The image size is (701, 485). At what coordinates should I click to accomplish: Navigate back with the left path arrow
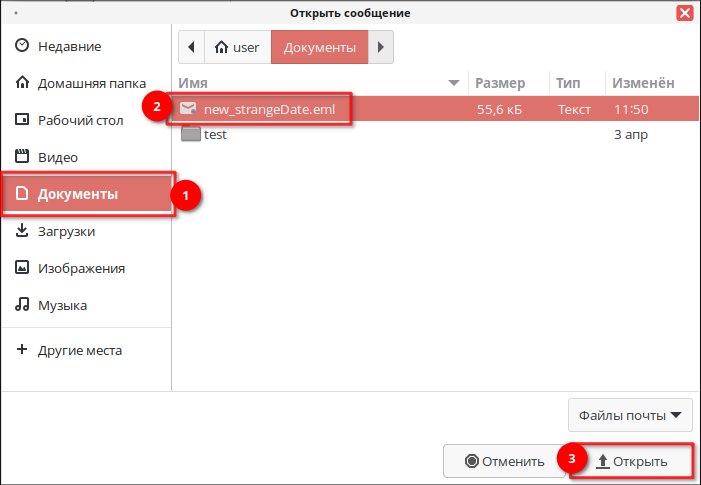tap(191, 47)
